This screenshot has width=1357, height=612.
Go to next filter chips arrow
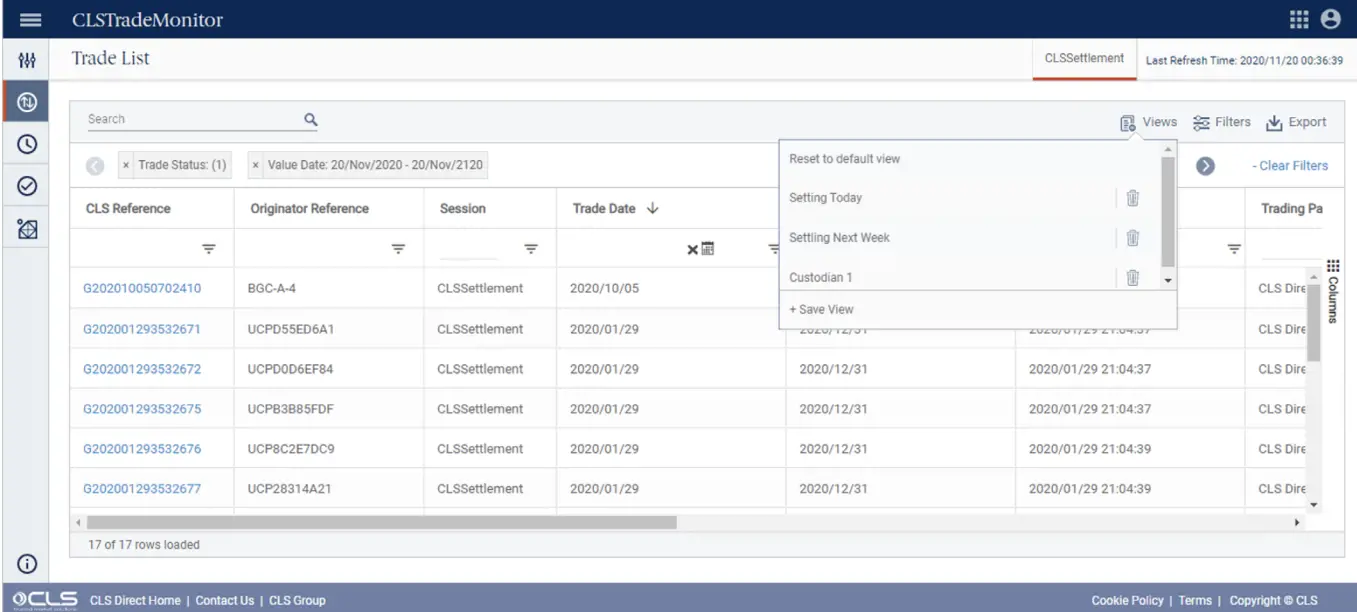pos(1205,166)
